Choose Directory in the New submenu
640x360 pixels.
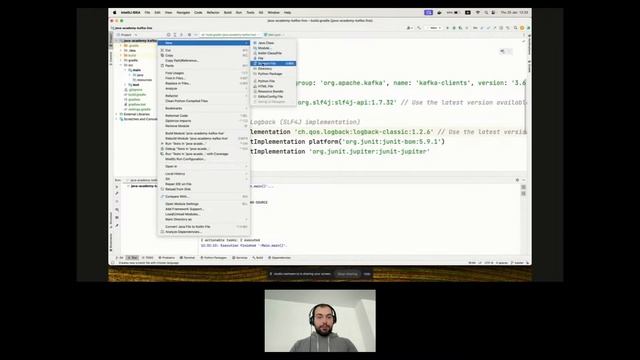click(273, 69)
